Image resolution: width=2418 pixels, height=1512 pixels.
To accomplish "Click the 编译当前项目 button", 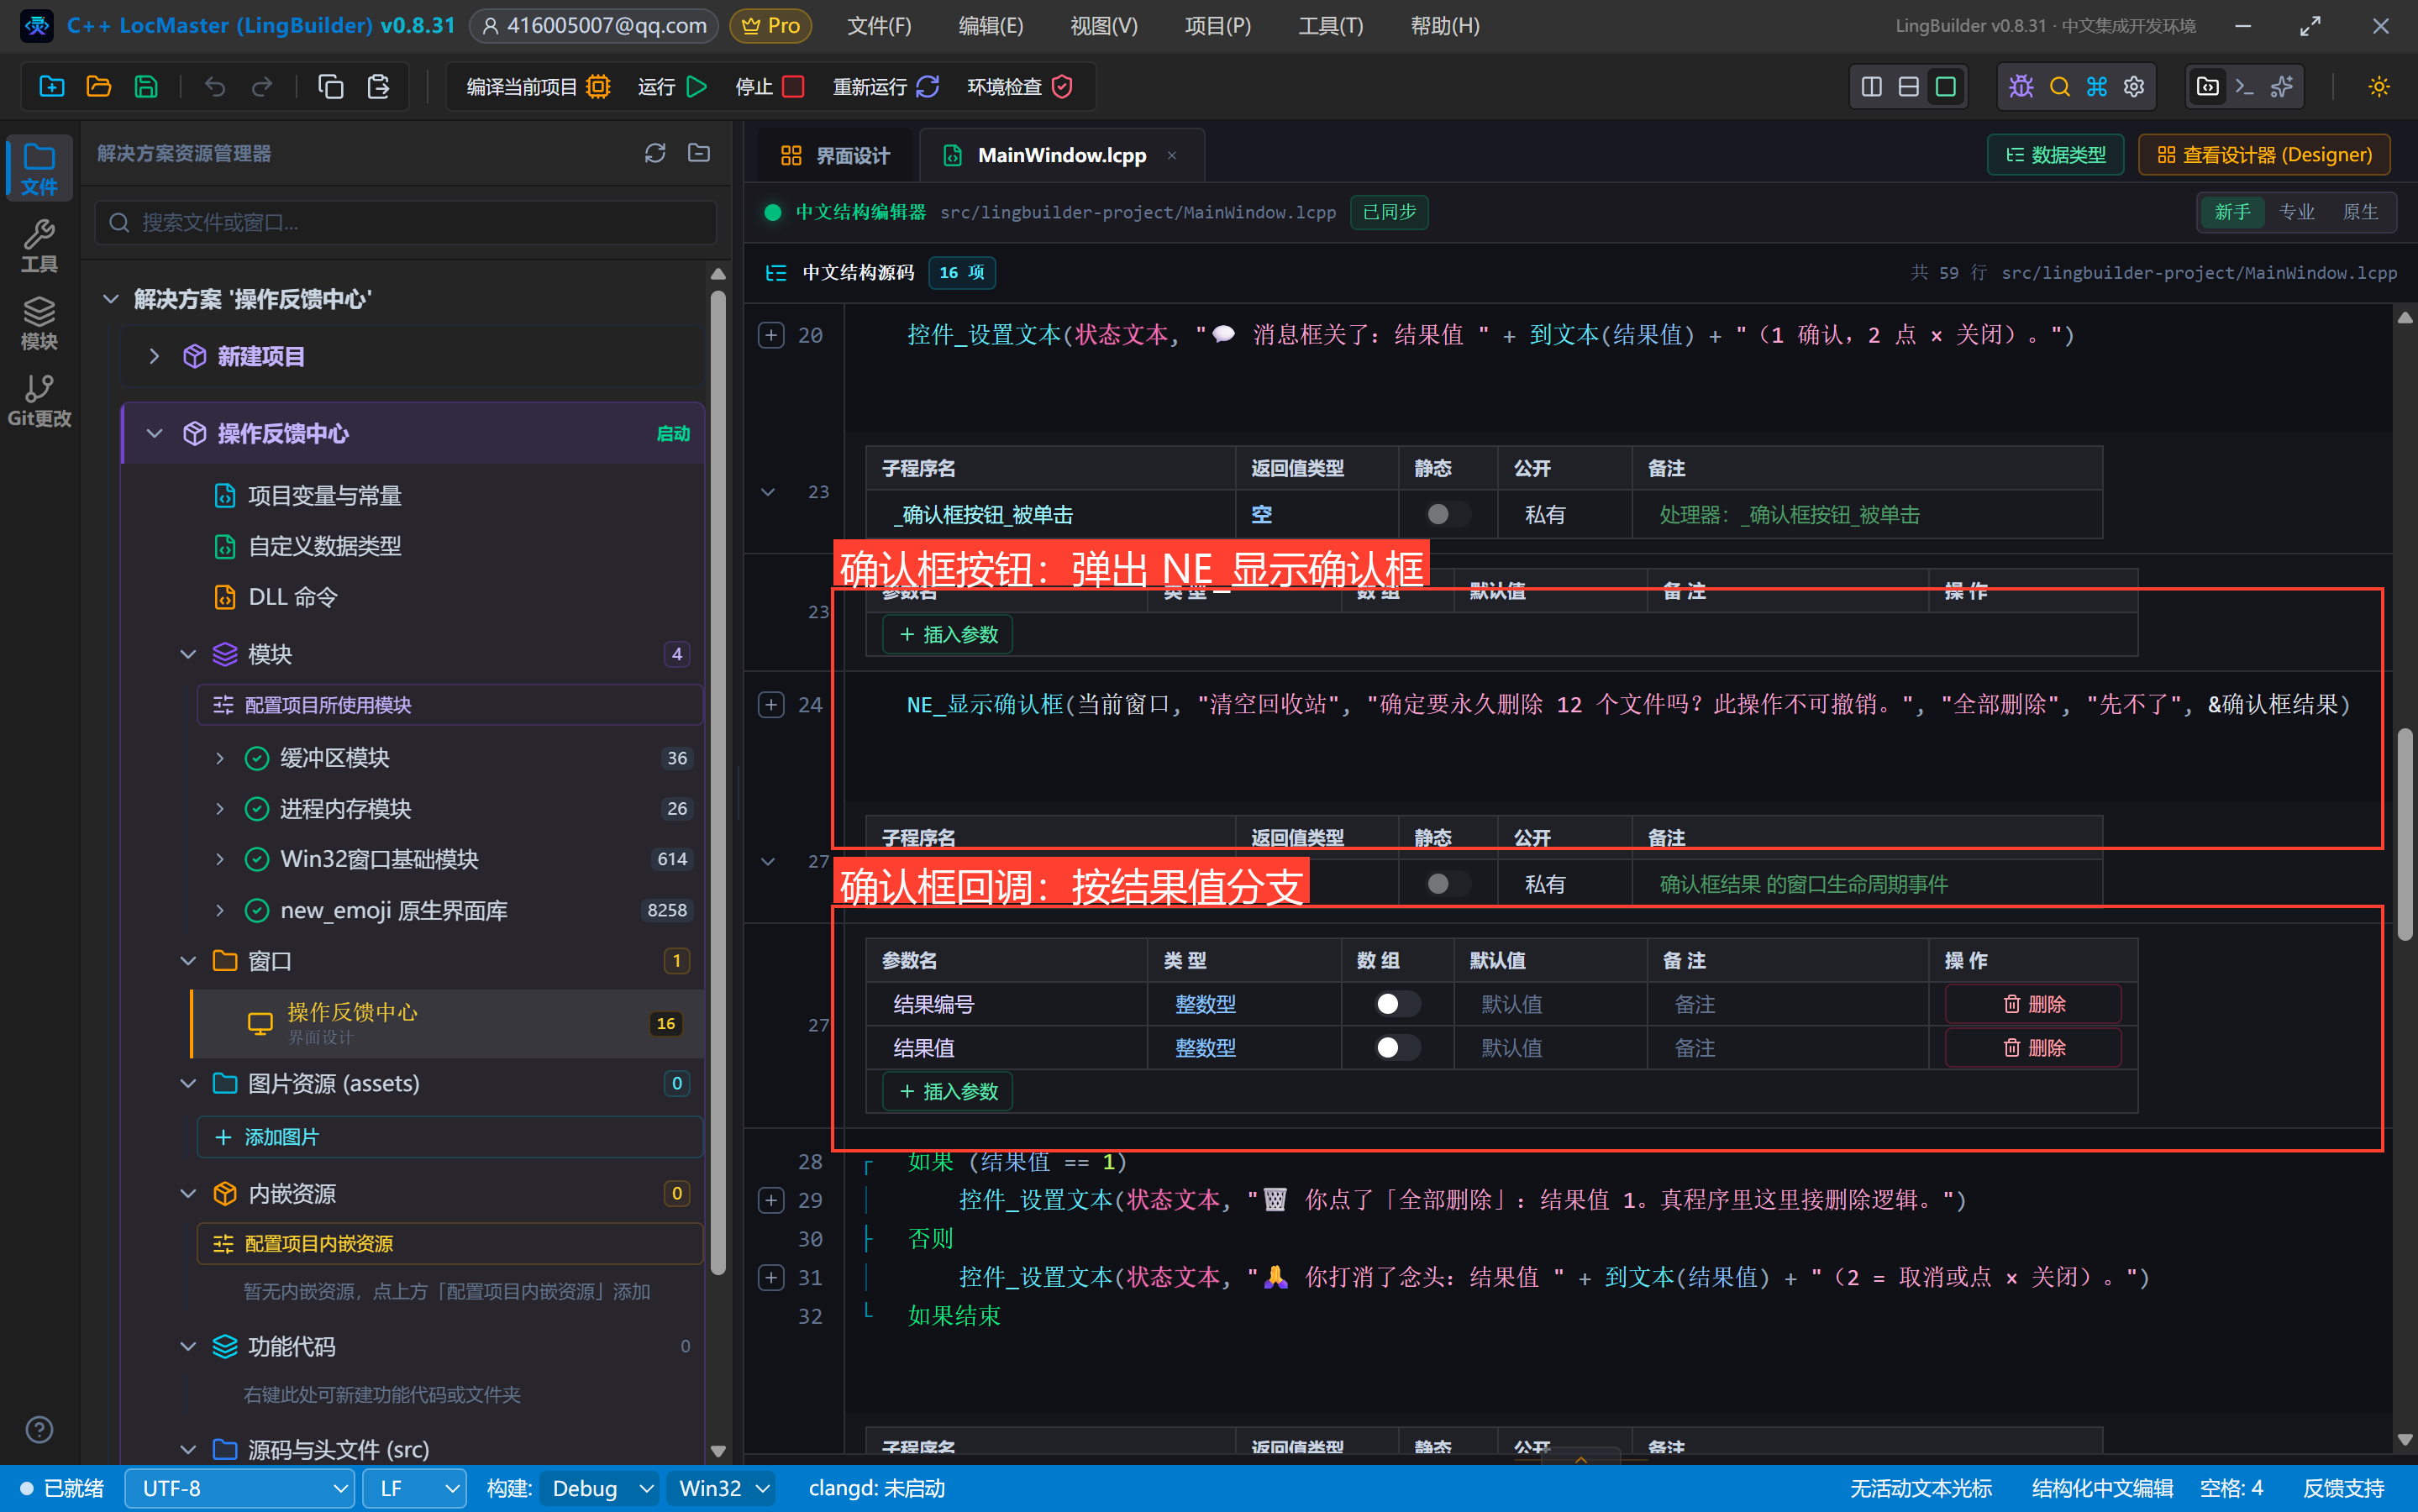I will point(538,87).
